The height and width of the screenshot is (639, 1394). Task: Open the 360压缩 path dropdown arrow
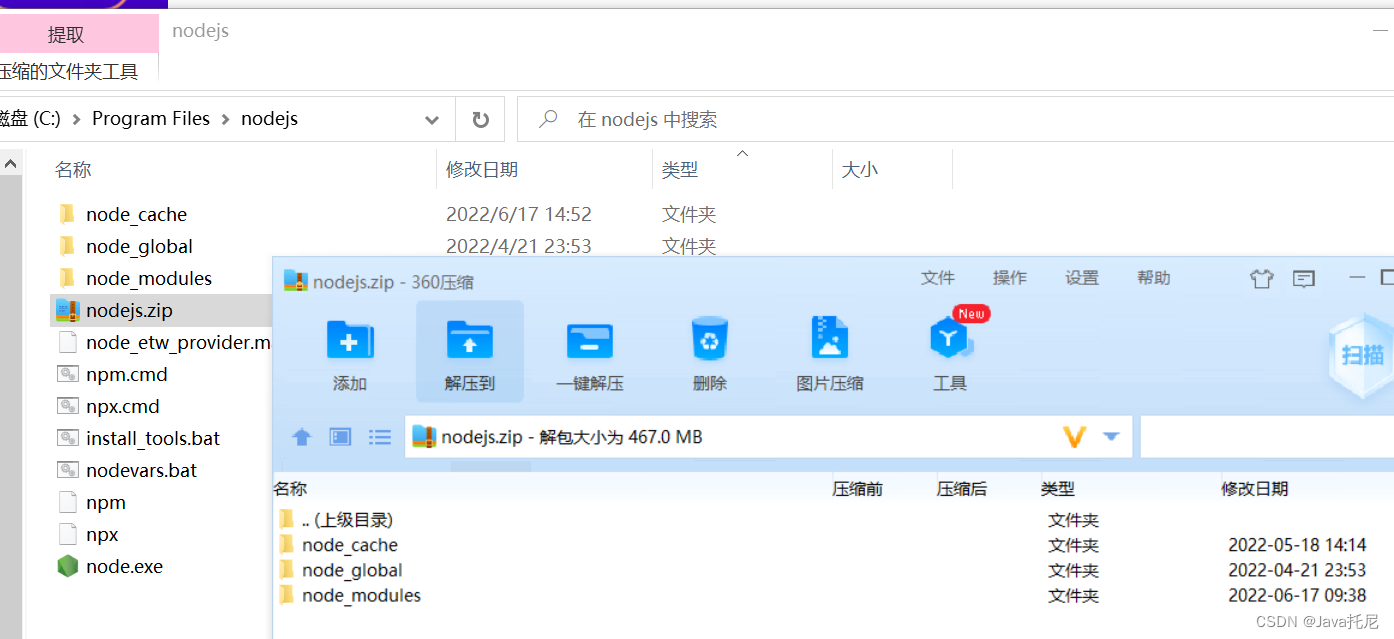[x=1111, y=437]
